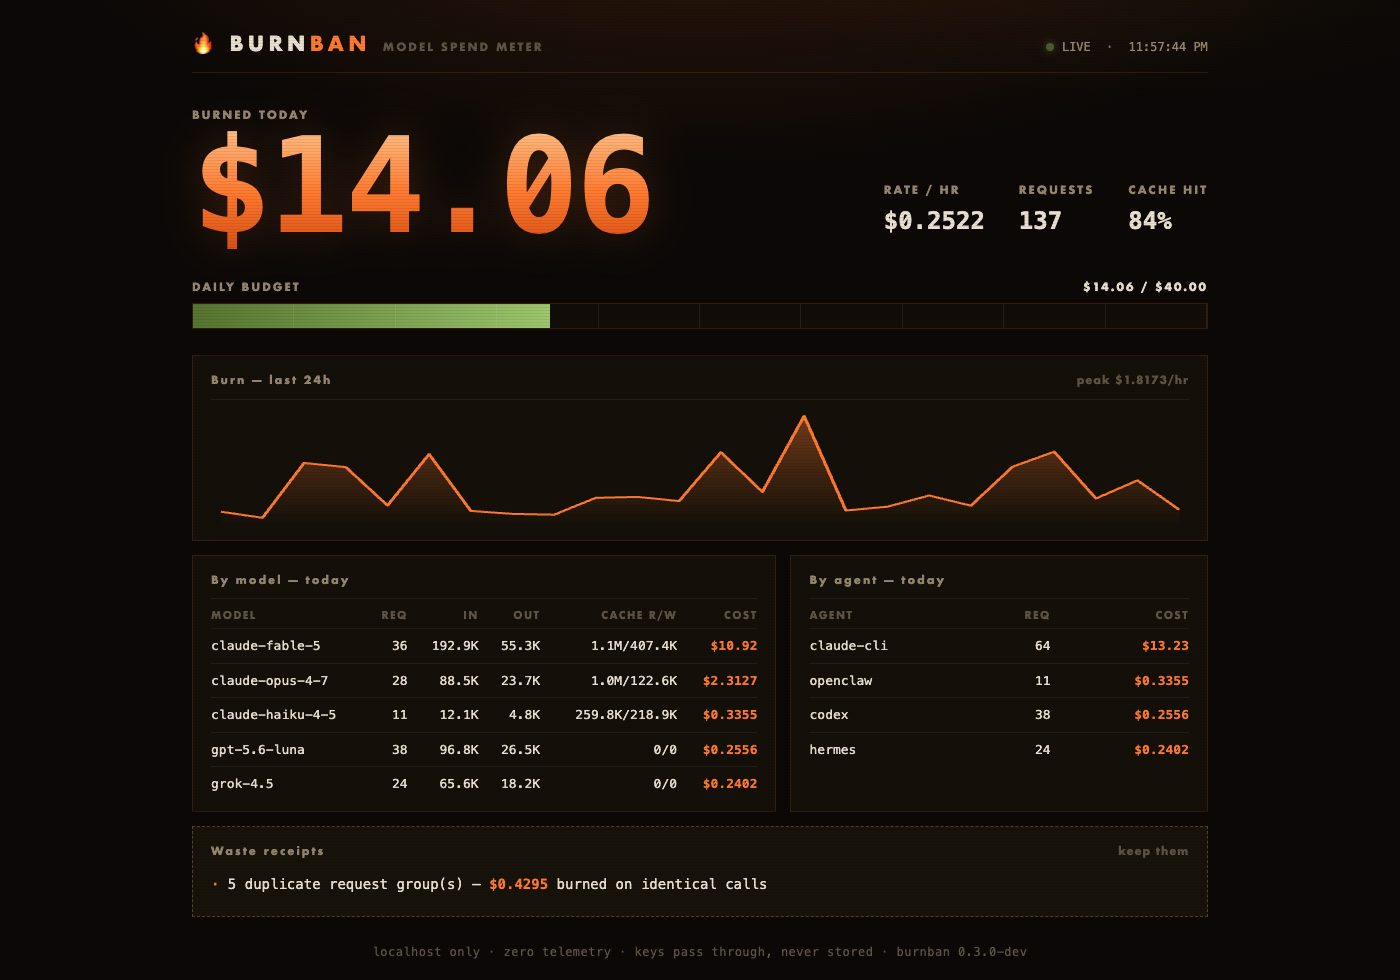
Task: Click the CACHE R/W column header
Action: (638, 615)
